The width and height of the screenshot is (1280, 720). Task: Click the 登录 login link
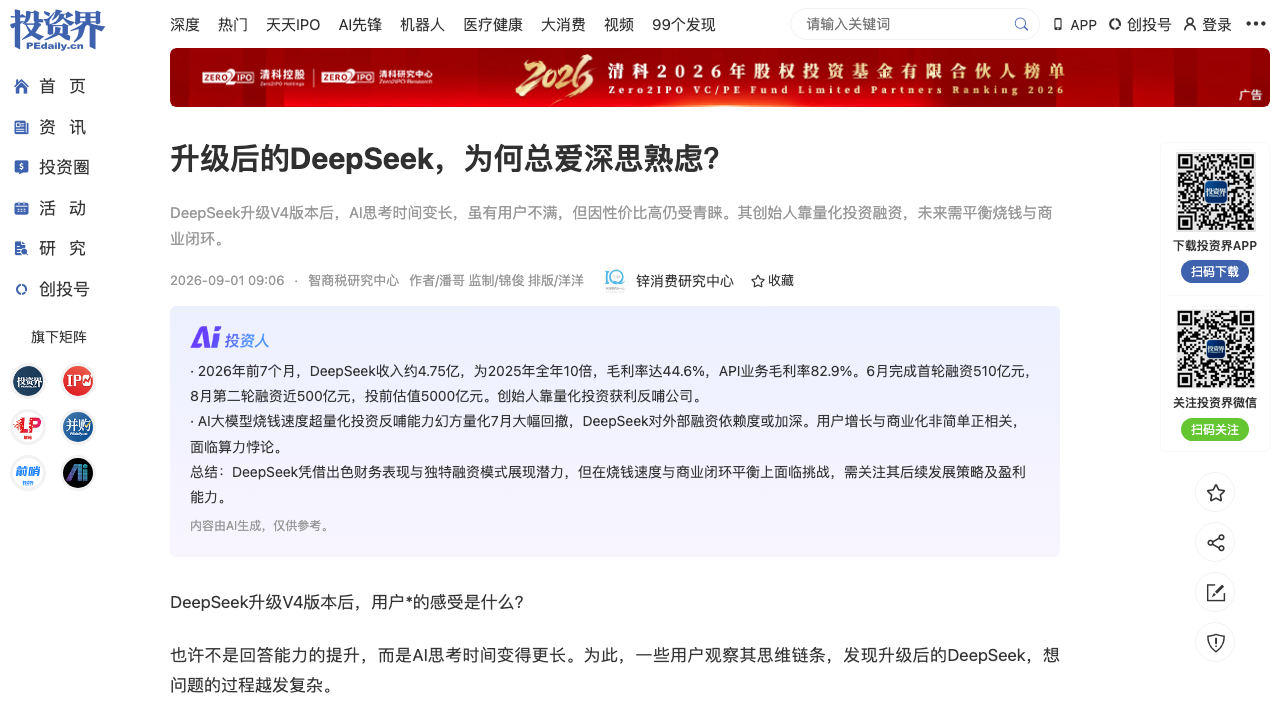(x=1207, y=25)
